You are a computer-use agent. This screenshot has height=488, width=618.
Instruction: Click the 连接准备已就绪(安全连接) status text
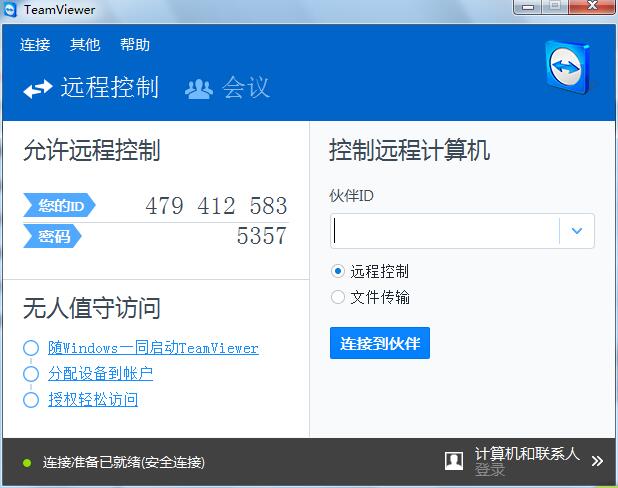[x=124, y=462]
